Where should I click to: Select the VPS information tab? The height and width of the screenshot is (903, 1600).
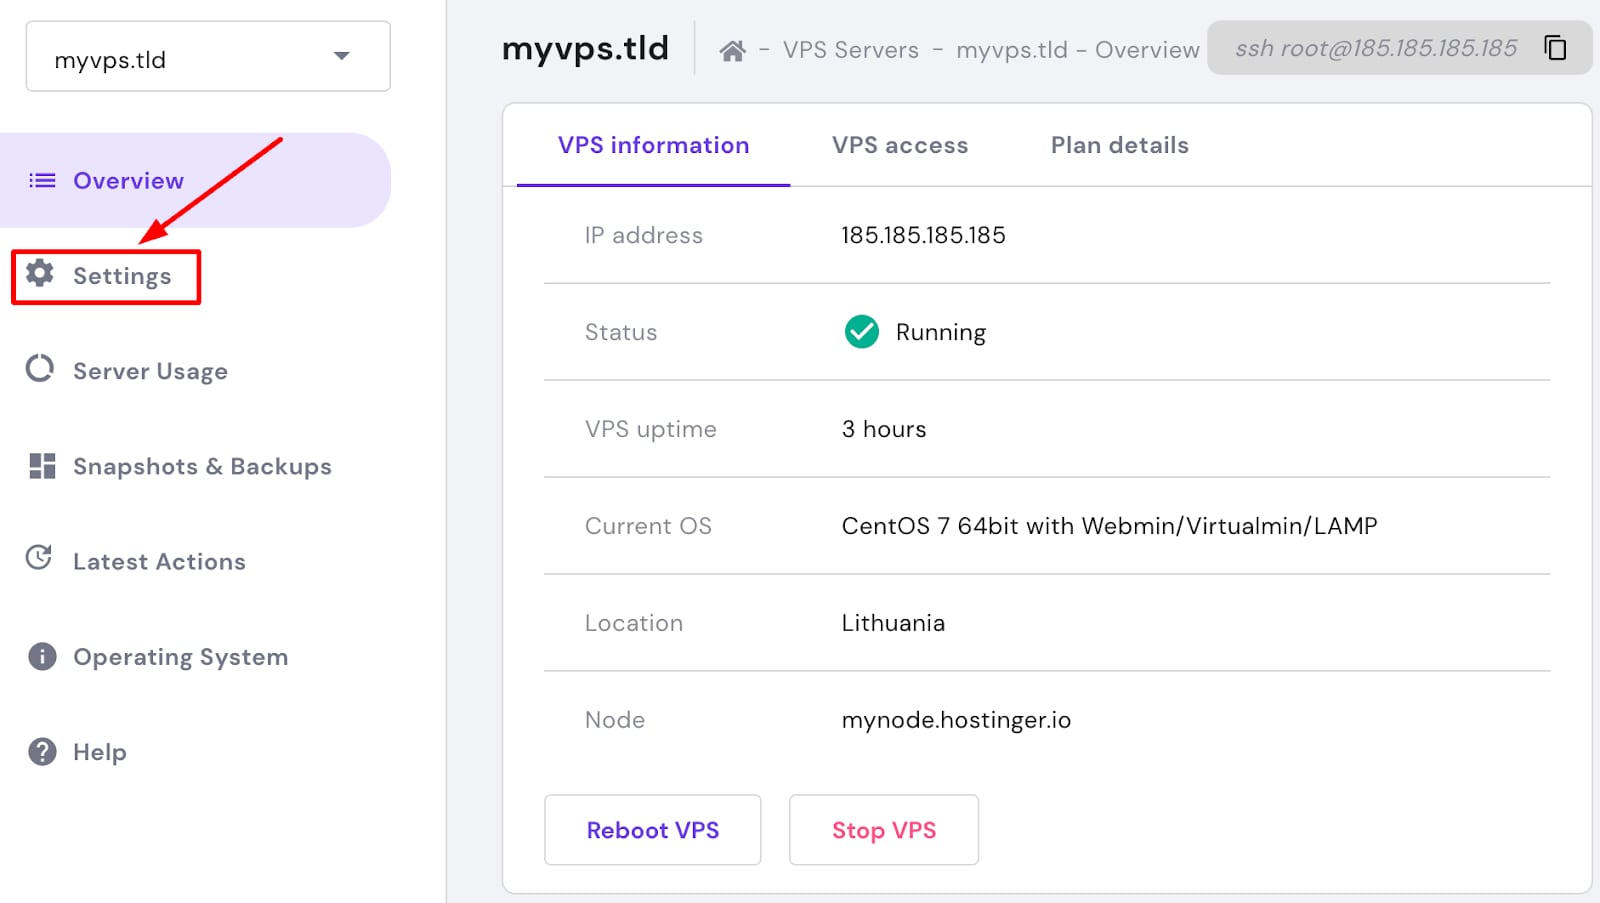pyautogui.click(x=653, y=146)
